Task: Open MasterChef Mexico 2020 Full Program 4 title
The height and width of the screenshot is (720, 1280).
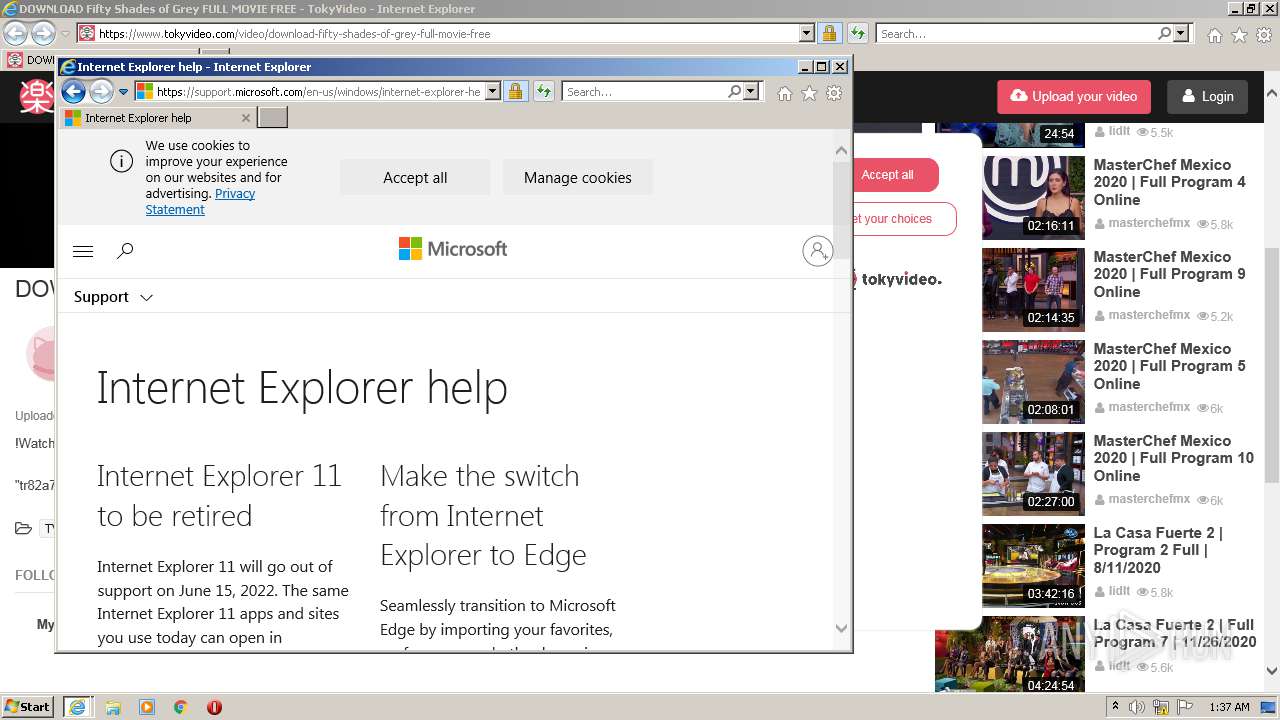Action: pos(1169,182)
